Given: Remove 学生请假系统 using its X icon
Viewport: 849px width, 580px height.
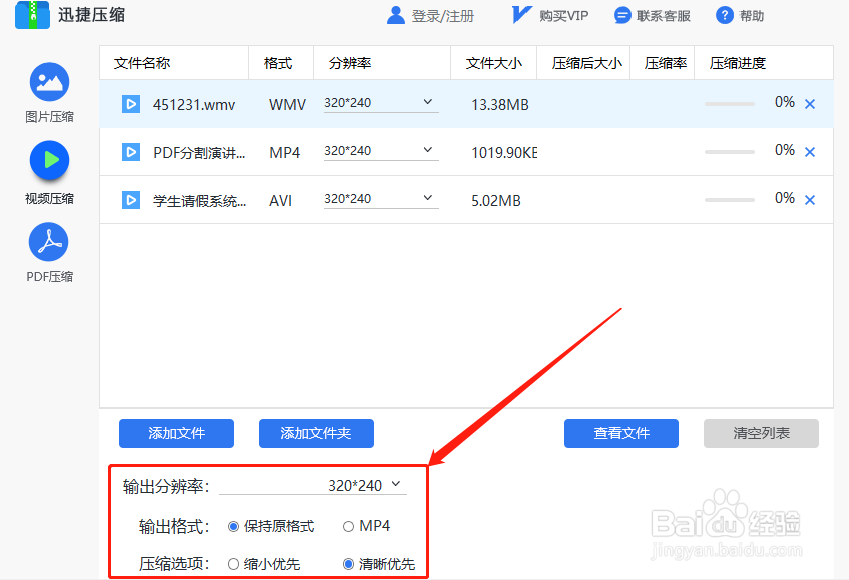Looking at the screenshot, I should pyautogui.click(x=810, y=199).
